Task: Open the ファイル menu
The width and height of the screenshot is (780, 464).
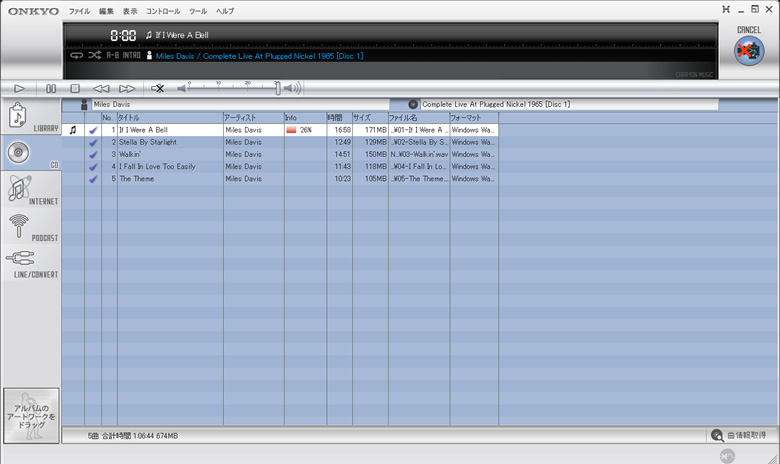Action: 79,11
